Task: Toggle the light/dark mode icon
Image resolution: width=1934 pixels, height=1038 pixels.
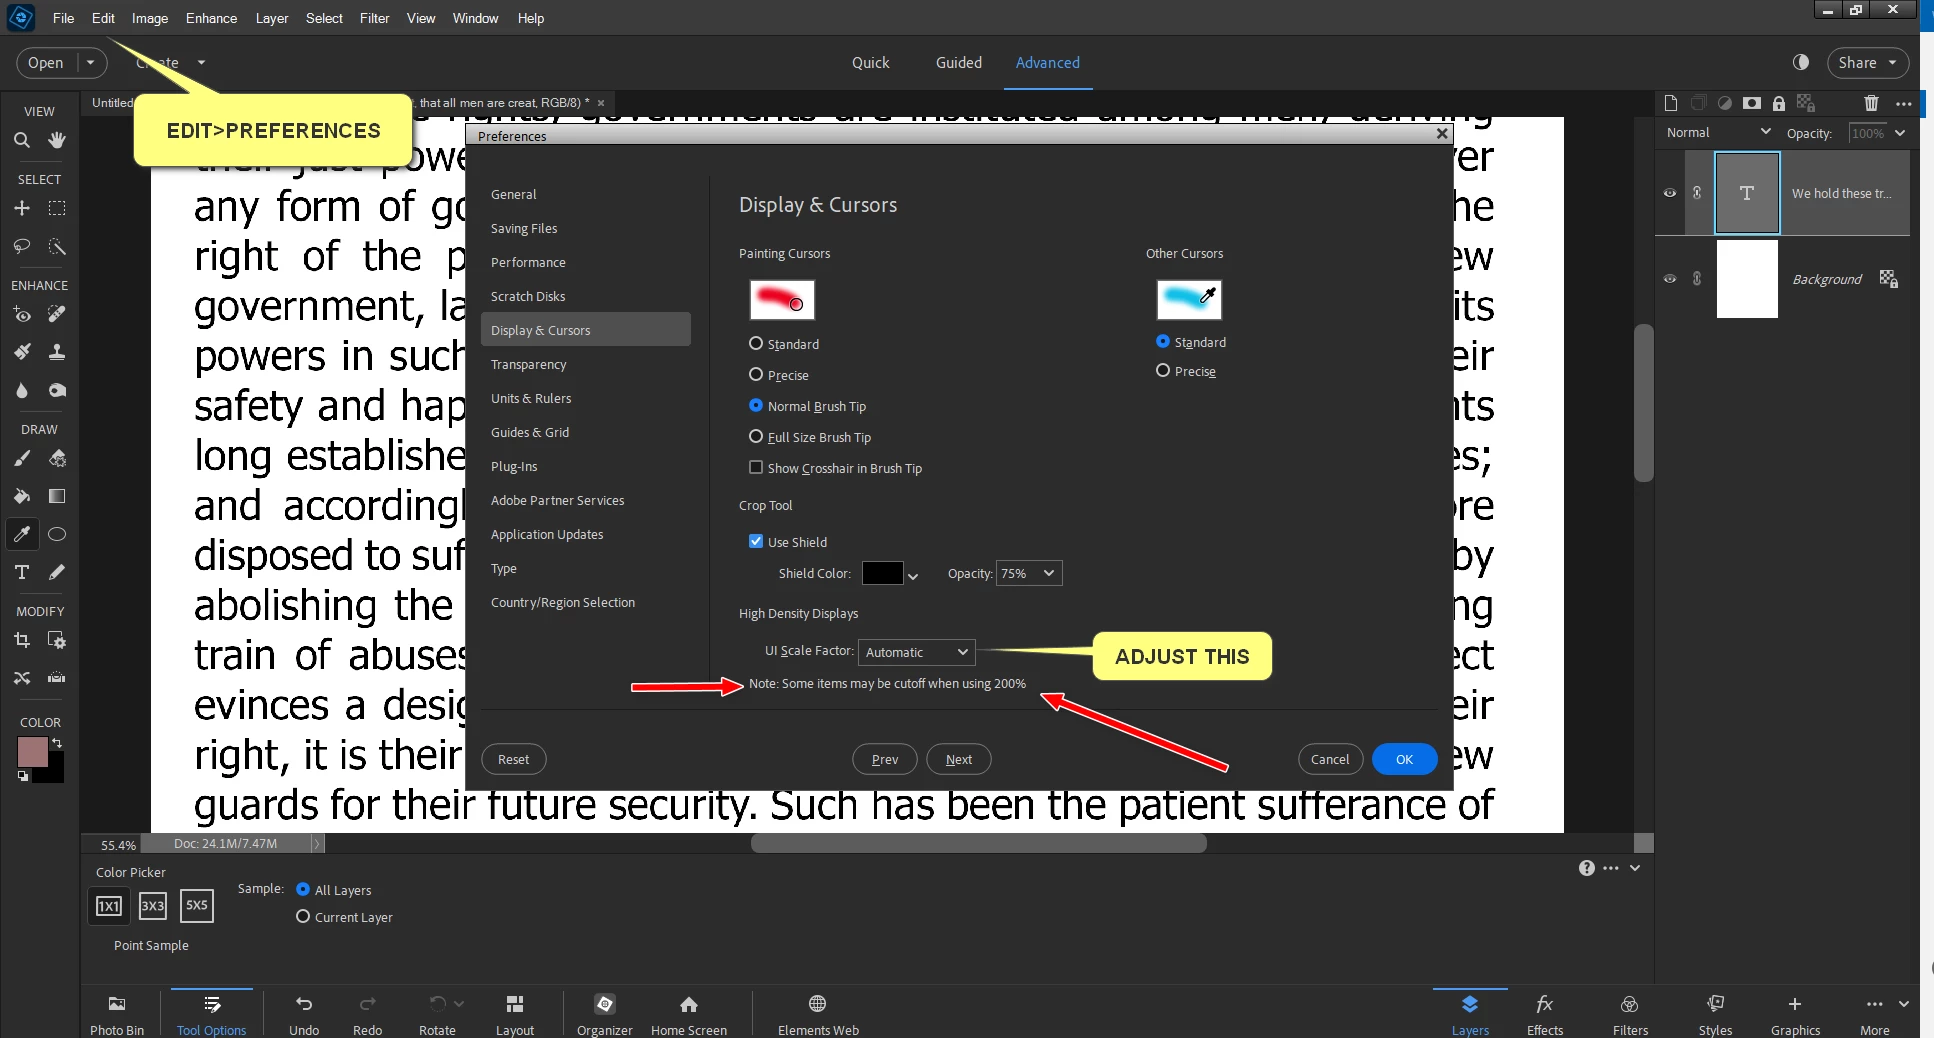Action: point(1801,62)
